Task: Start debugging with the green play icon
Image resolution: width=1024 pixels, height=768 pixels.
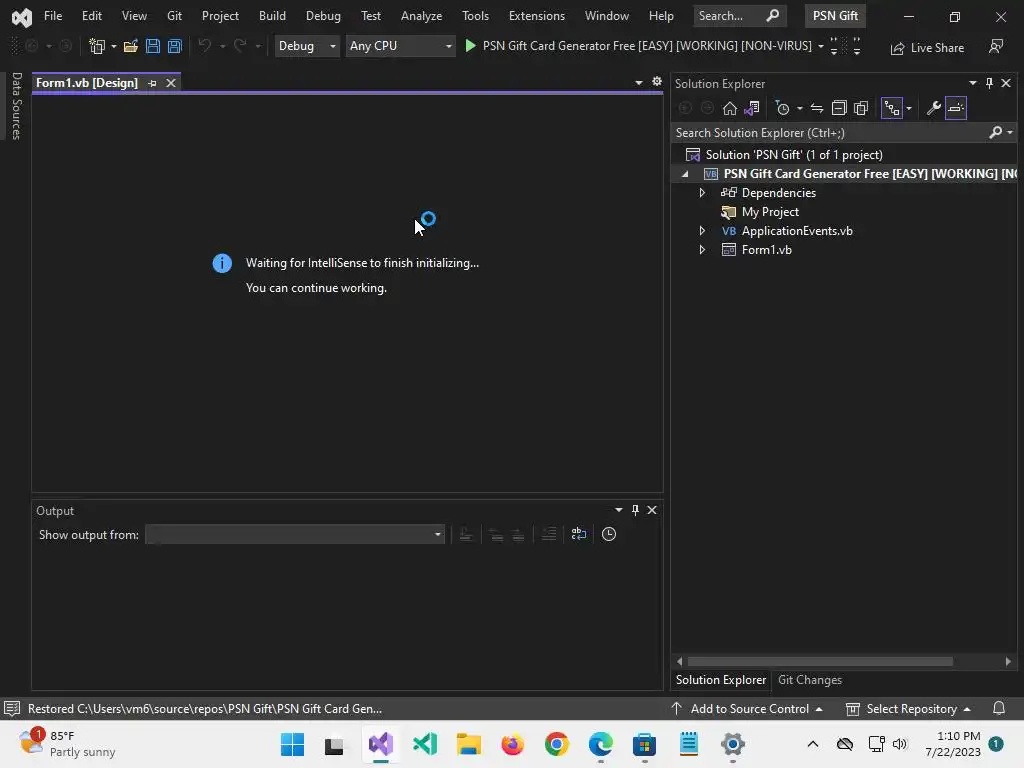Action: (x=470, y=46)
